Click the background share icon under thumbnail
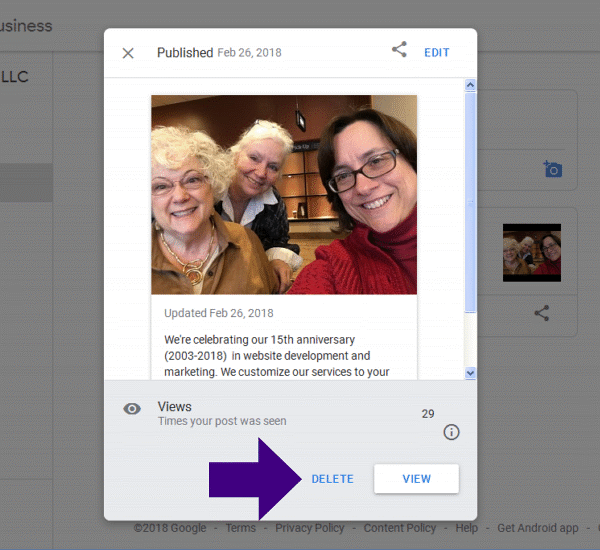The height and width of the screenshot is (550, 600). [x=541, y=313]
